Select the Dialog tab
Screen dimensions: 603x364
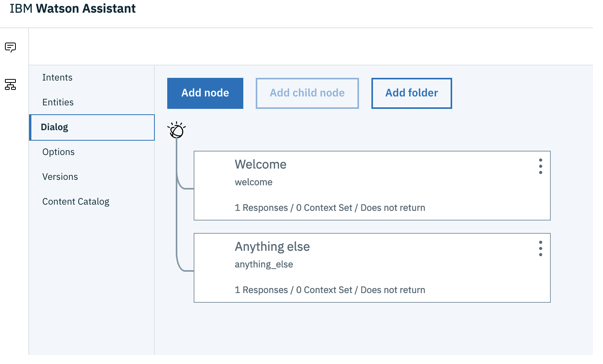[x=92, y=127]
